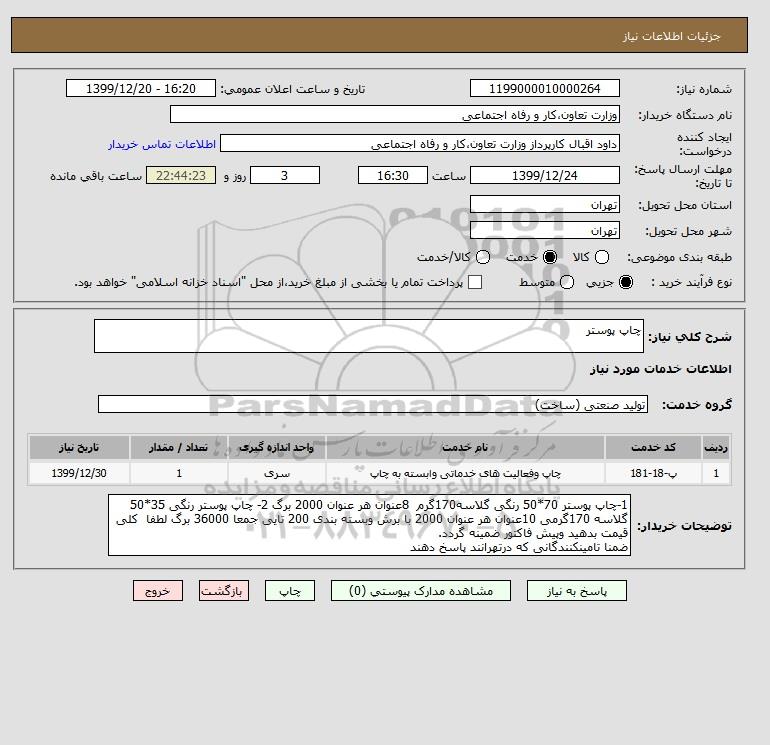Screen dimensions: 770x745
Task: Click the general description field چاپ پوستر
Action: pos(369,336)
